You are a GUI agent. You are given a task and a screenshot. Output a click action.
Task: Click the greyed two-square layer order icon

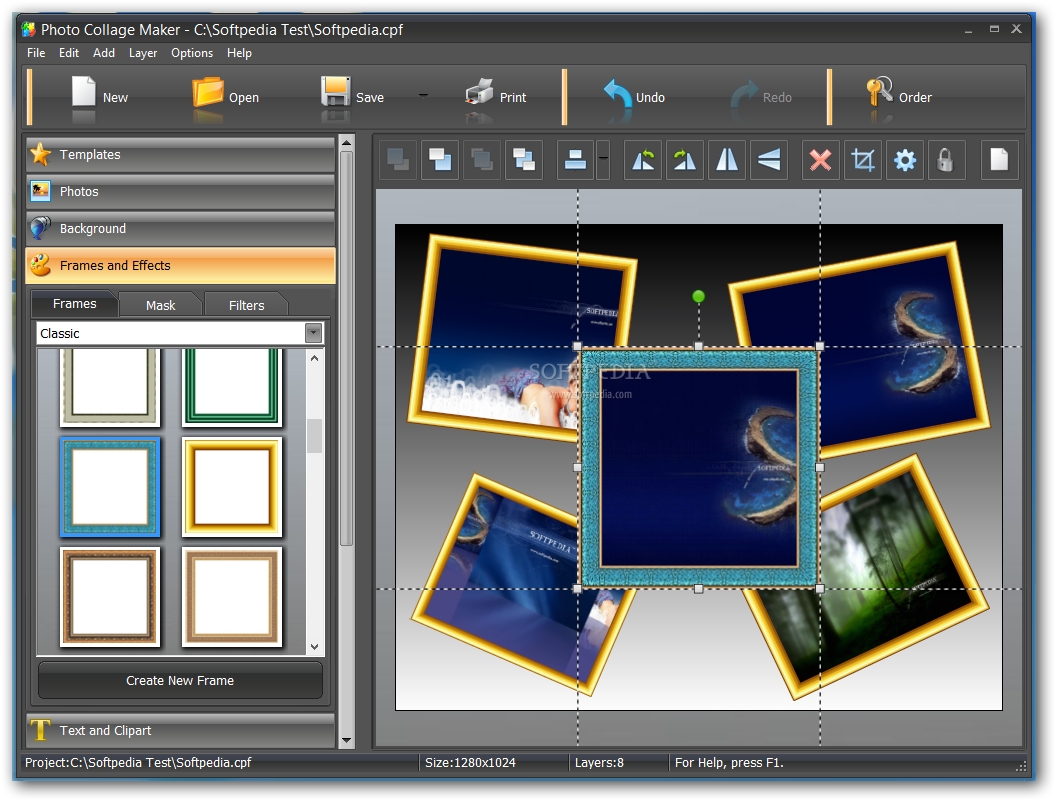click(398, 160)
